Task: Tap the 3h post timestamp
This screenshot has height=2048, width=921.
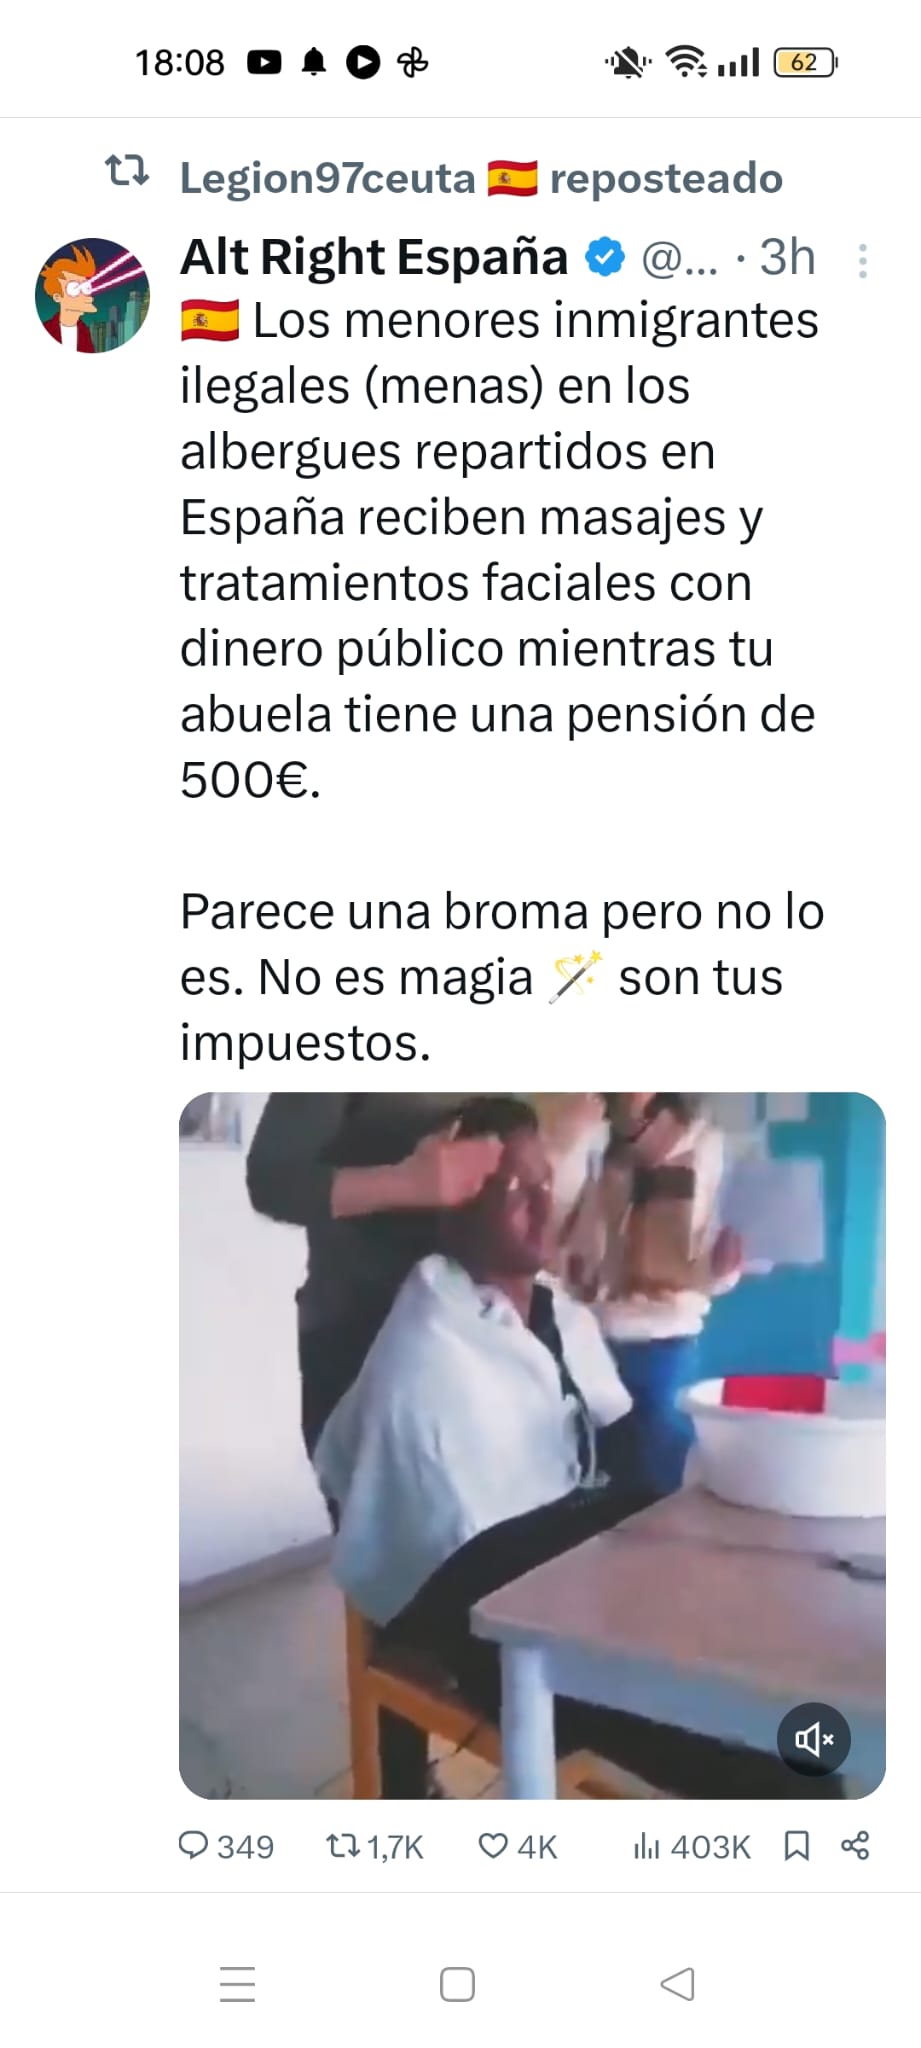Action: click(788, 258)
